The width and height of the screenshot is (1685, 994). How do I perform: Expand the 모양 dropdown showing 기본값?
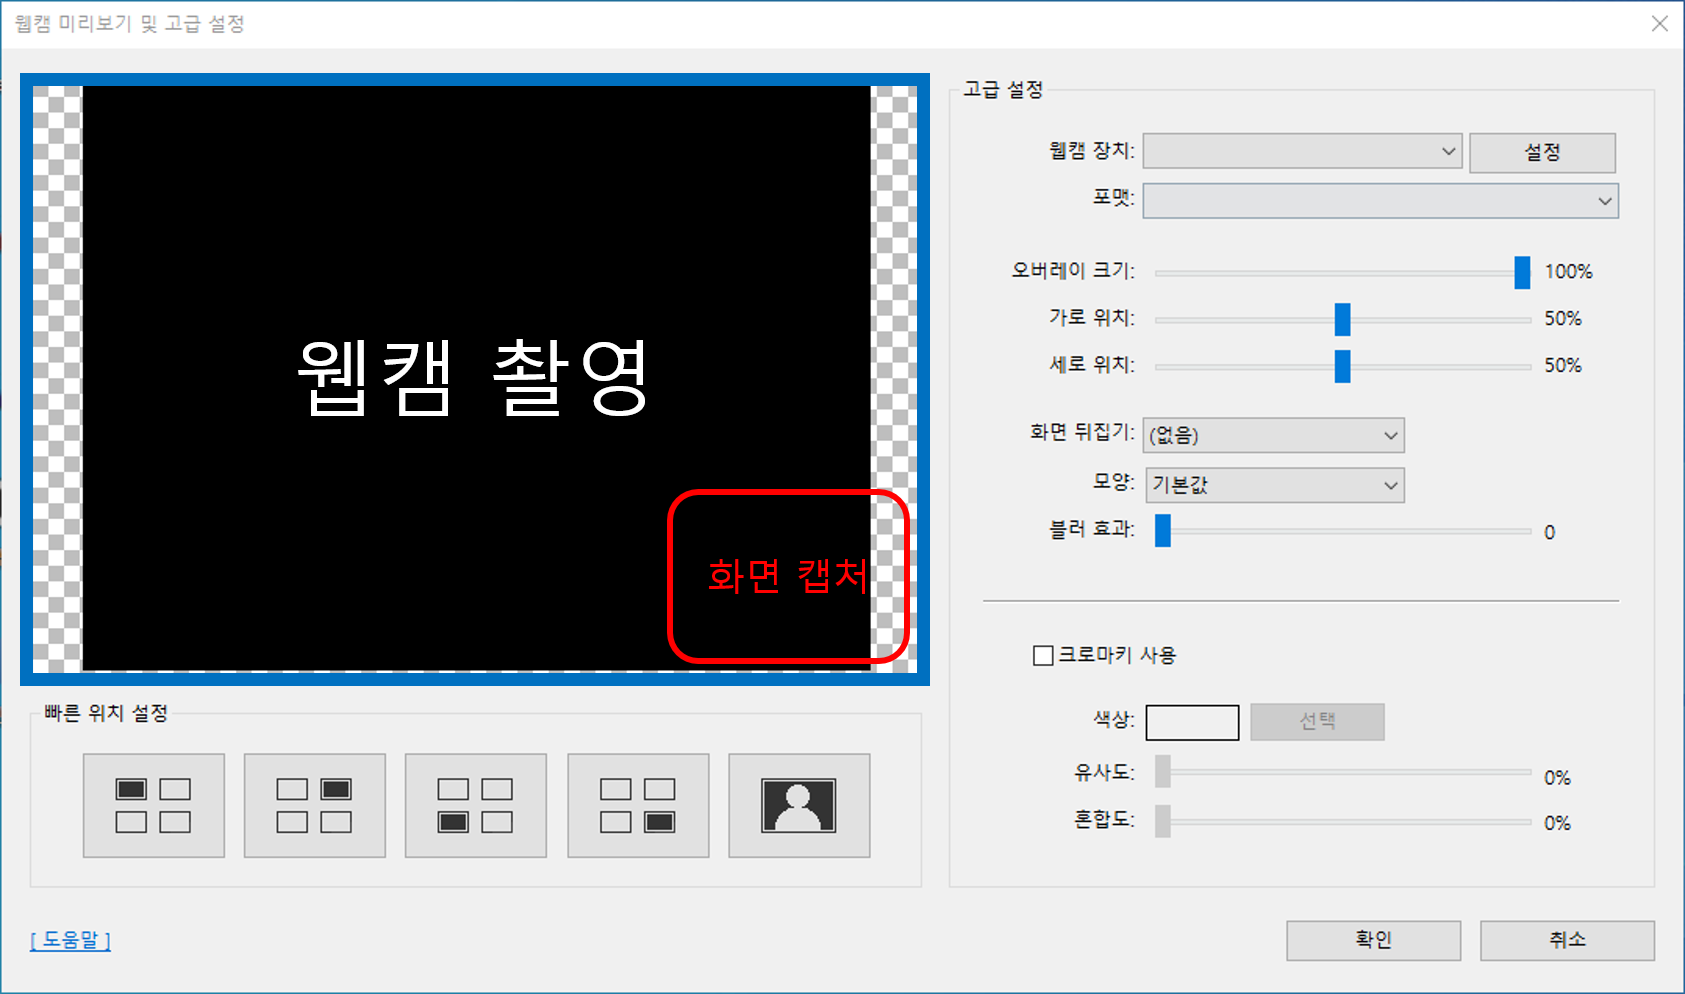point(1273,485)
